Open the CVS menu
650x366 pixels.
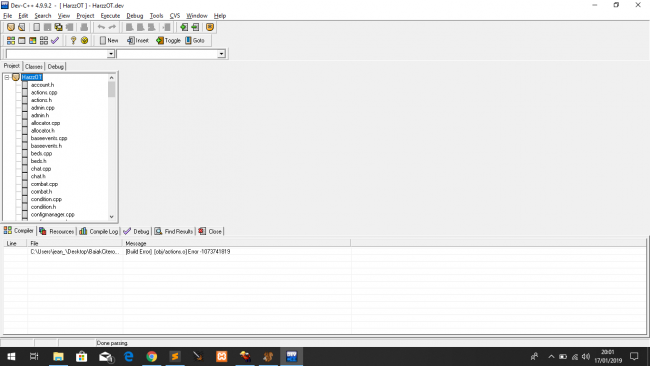click(175, 16)
